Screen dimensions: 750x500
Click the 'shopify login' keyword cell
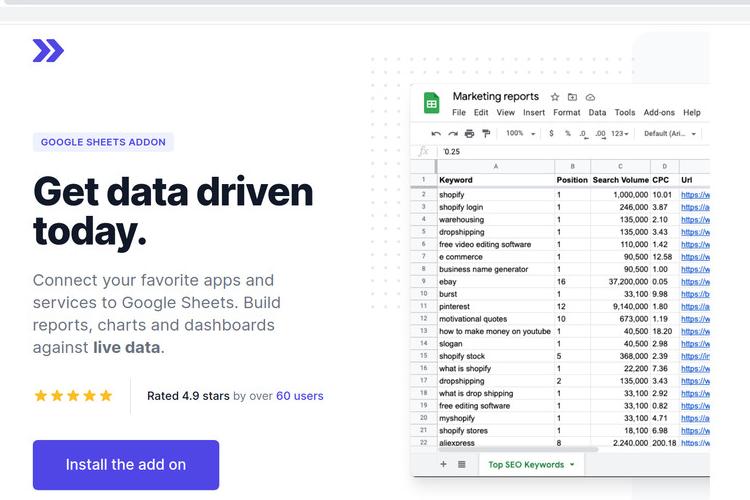pyautogui.click(x=496, y=207)
